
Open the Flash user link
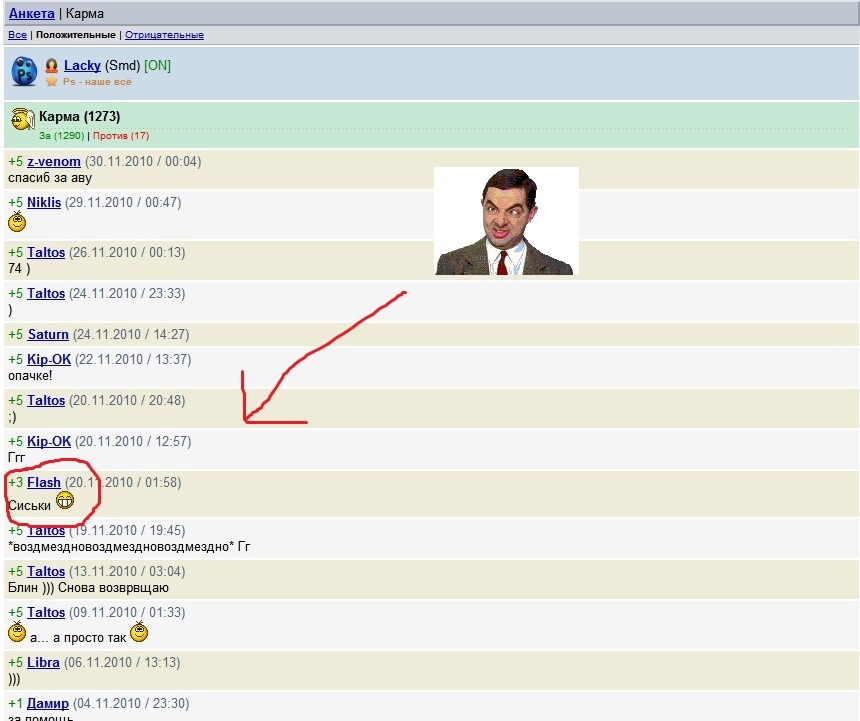[44, 482]
